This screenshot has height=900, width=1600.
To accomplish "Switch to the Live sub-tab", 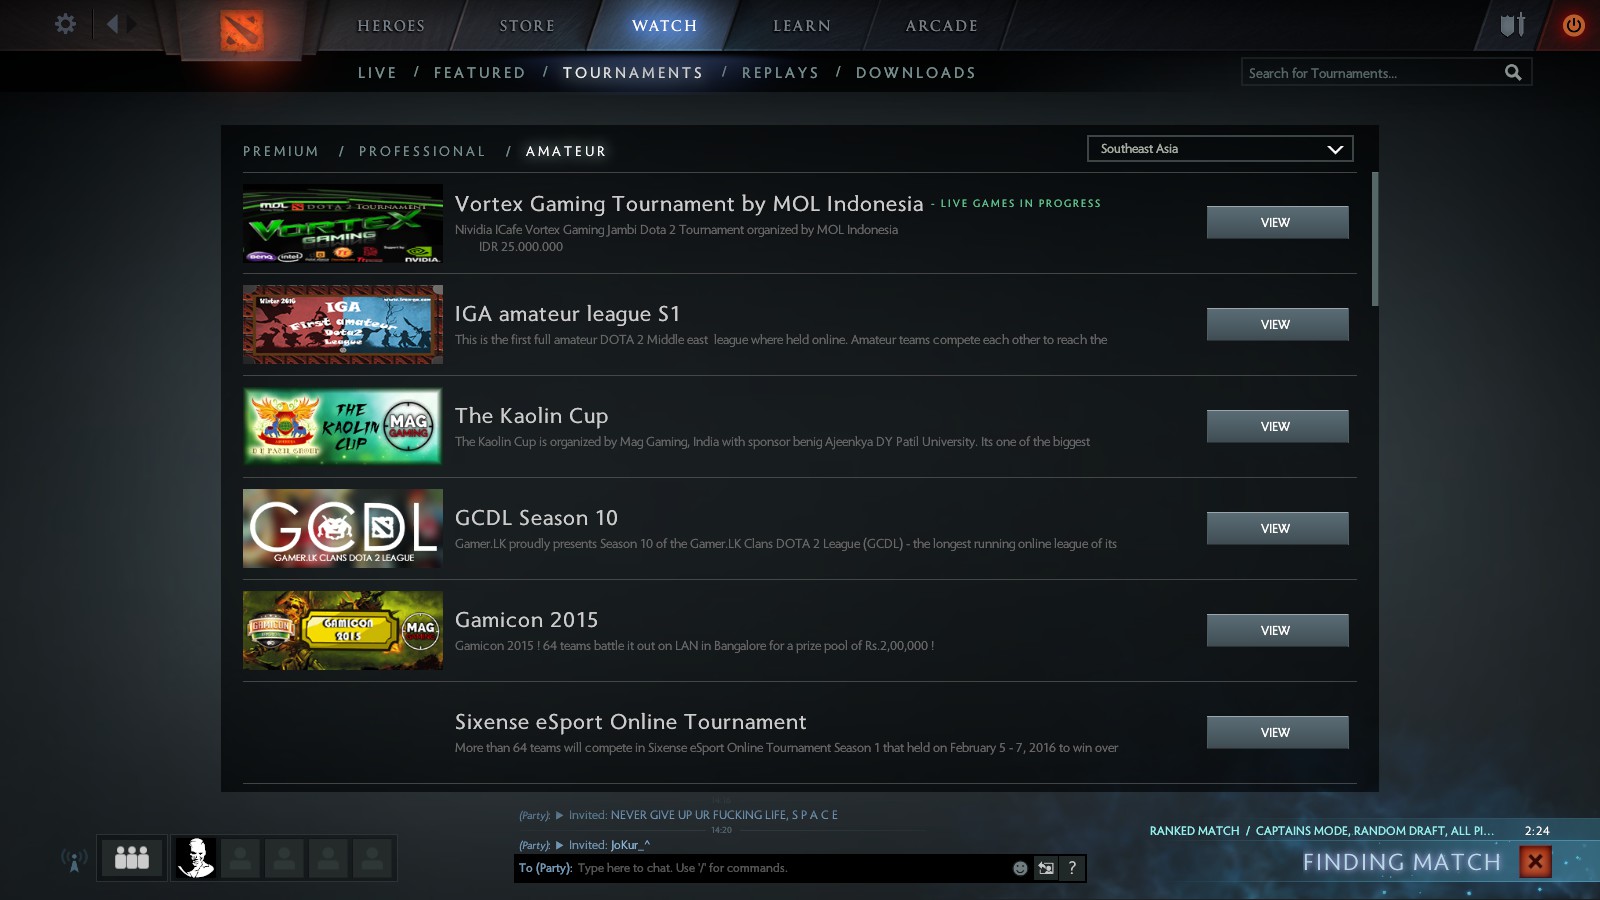I will 377,73.
